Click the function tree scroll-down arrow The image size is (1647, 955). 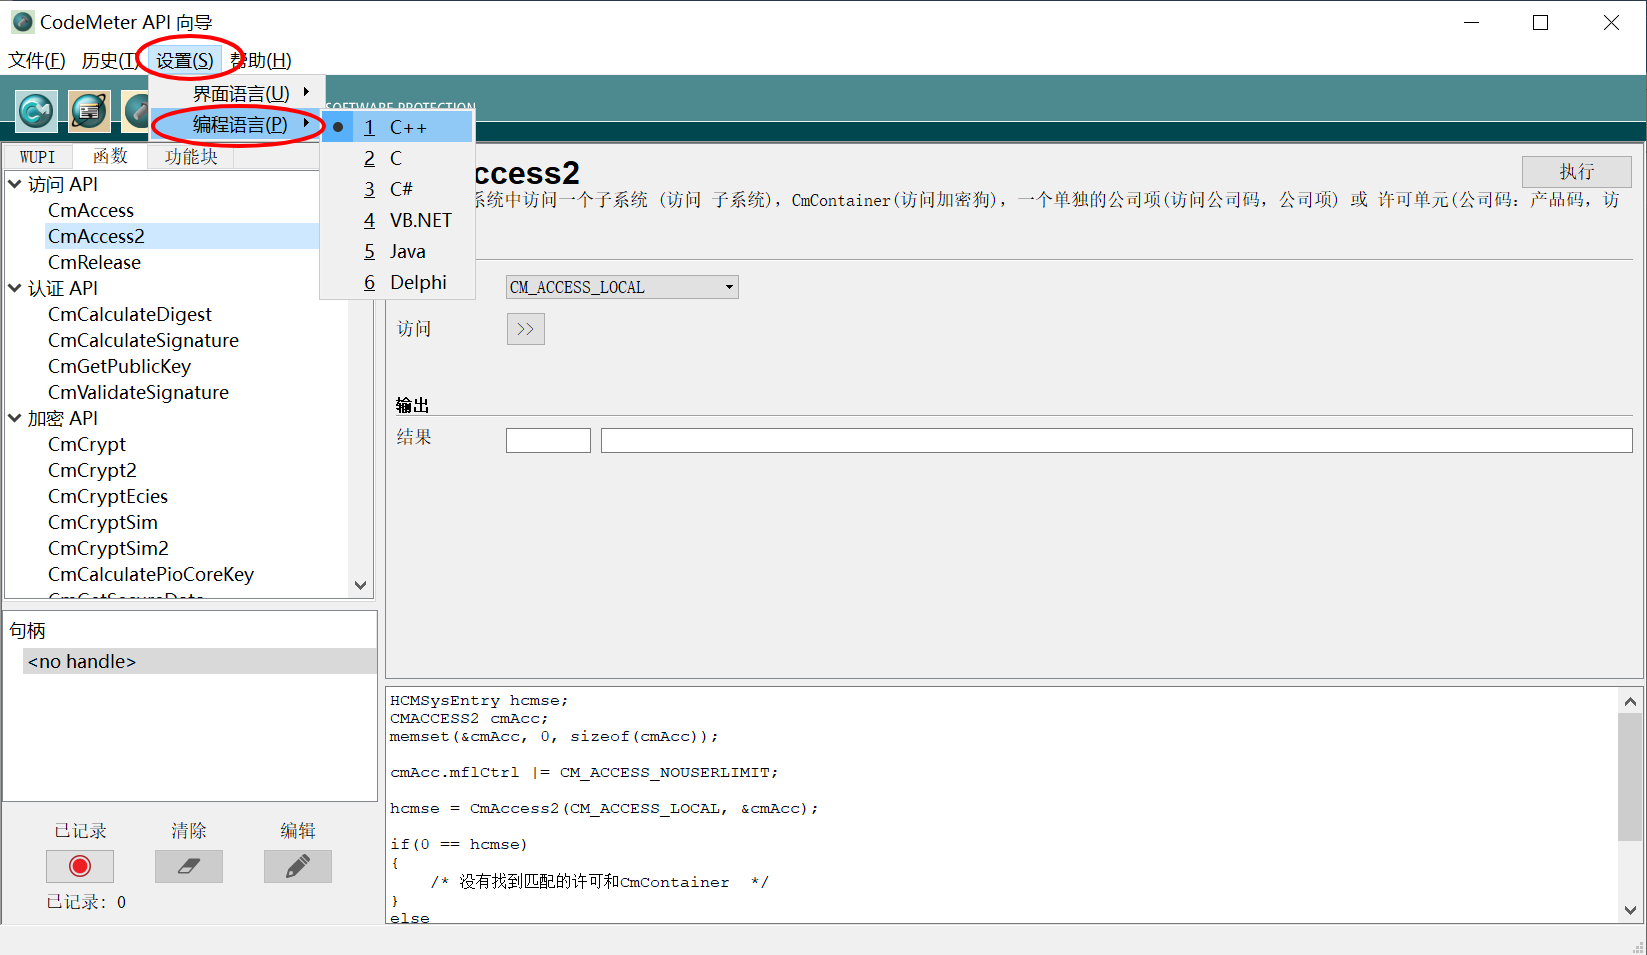pyautogui.click(x=360, y=586)
